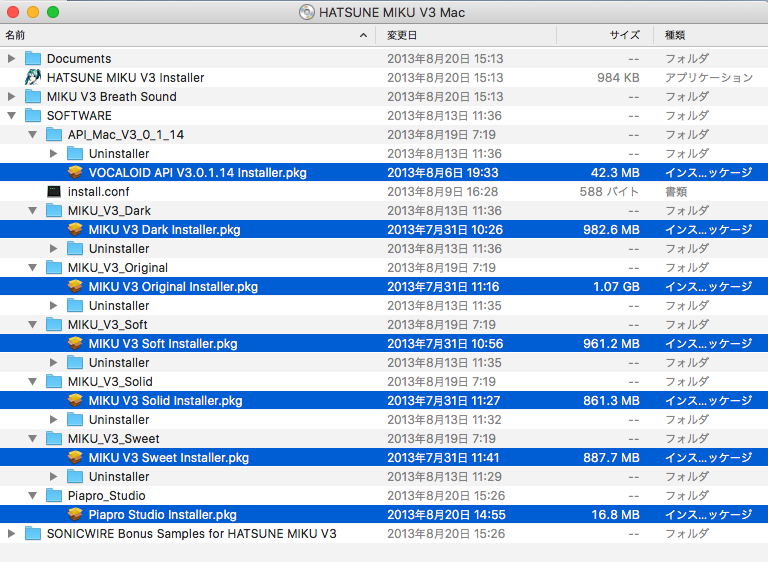Click the MIKU_V3_Original folder icon
The height and width of the screenshot is (562, 768).
tap(54, 268)
